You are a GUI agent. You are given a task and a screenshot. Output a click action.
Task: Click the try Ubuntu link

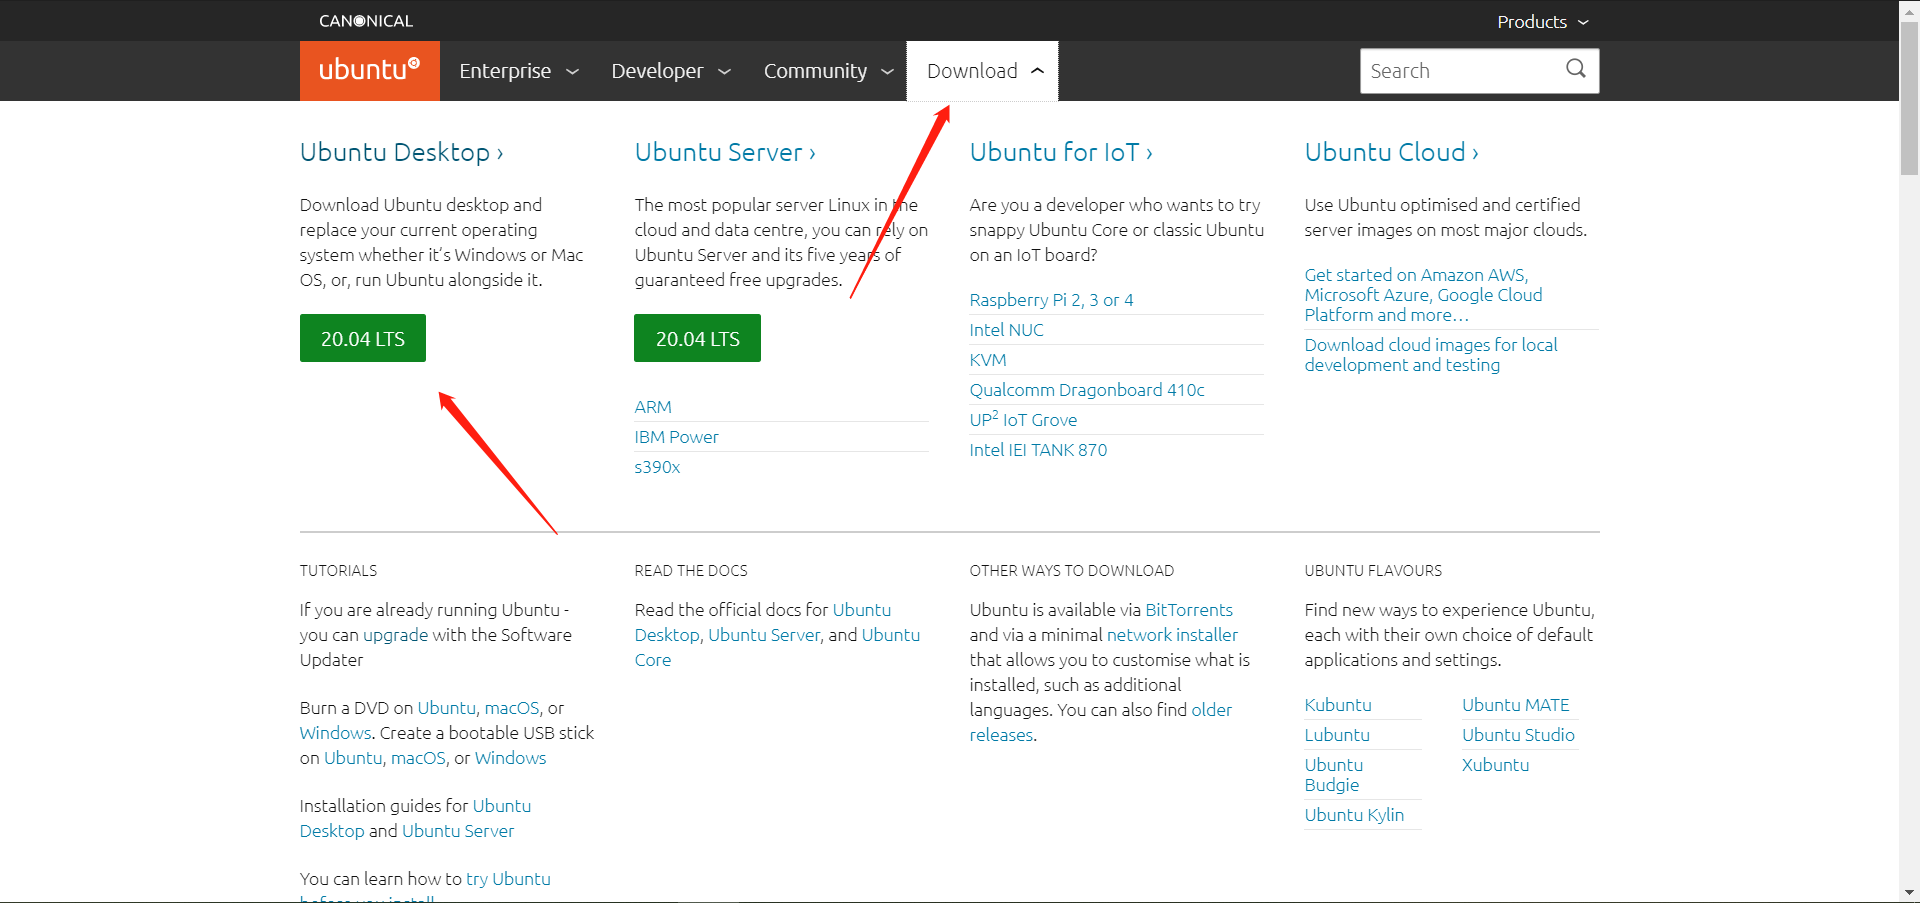pyautogui.click(x=508, y=879)
